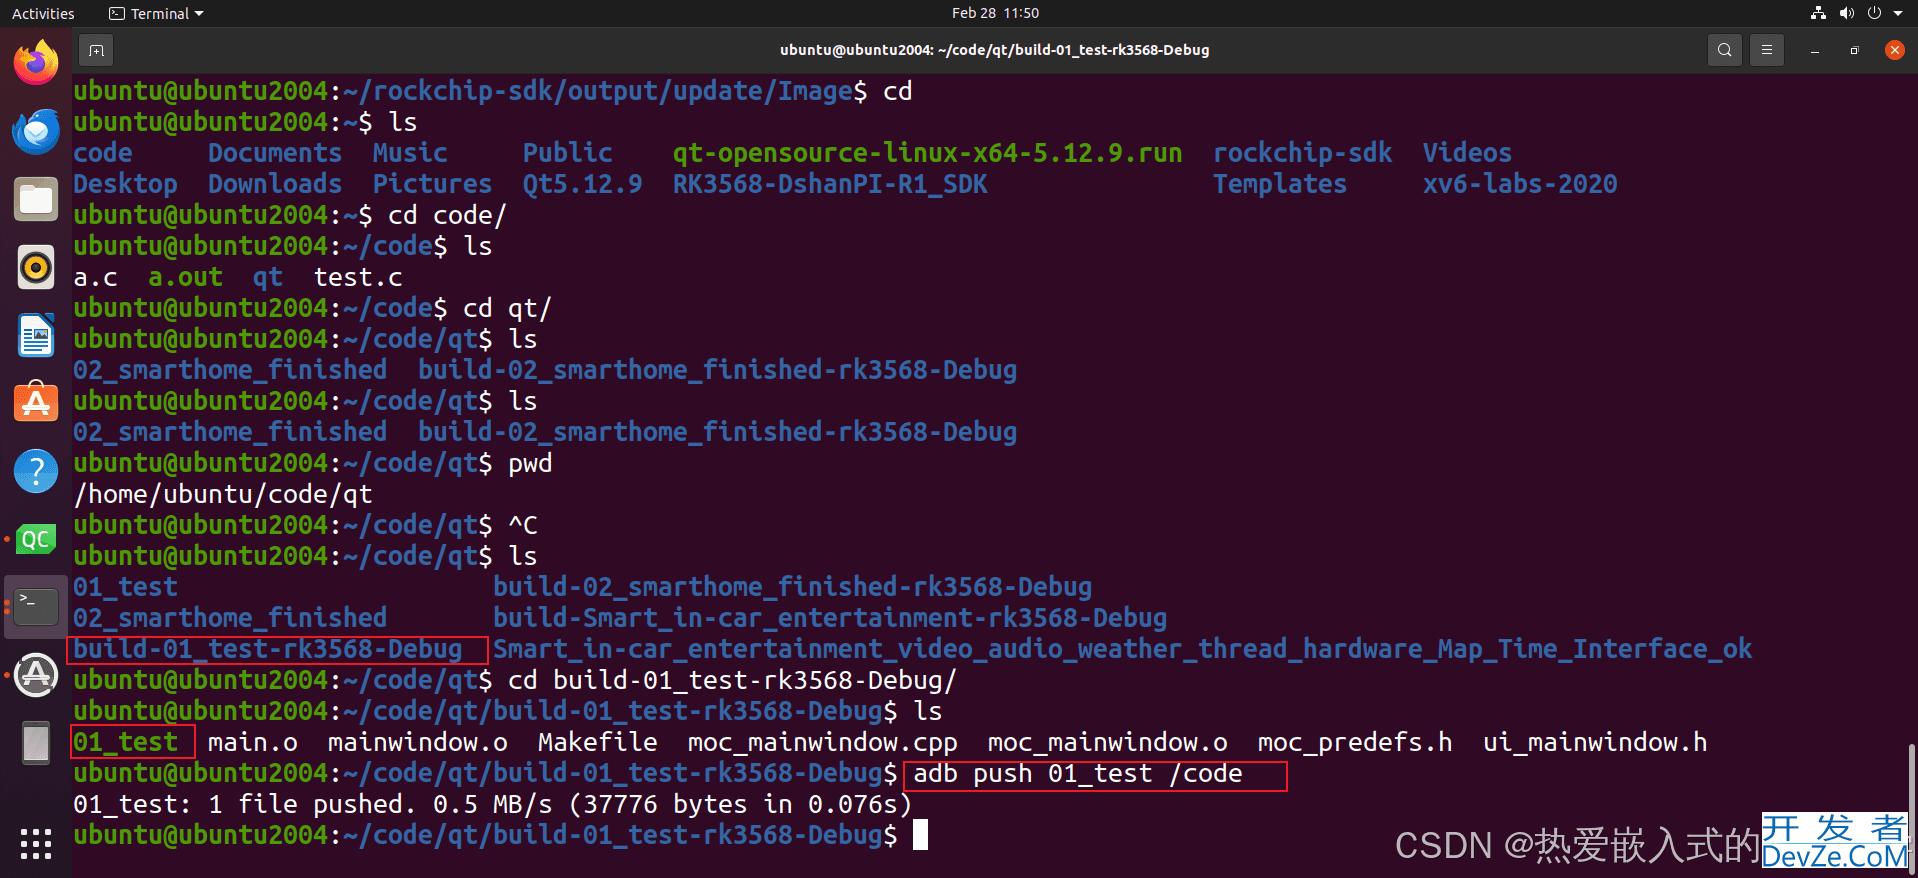Open the Activities overview
This screenshot has height=878, width=1918.
pyautogui.click(x=43, y=13)
